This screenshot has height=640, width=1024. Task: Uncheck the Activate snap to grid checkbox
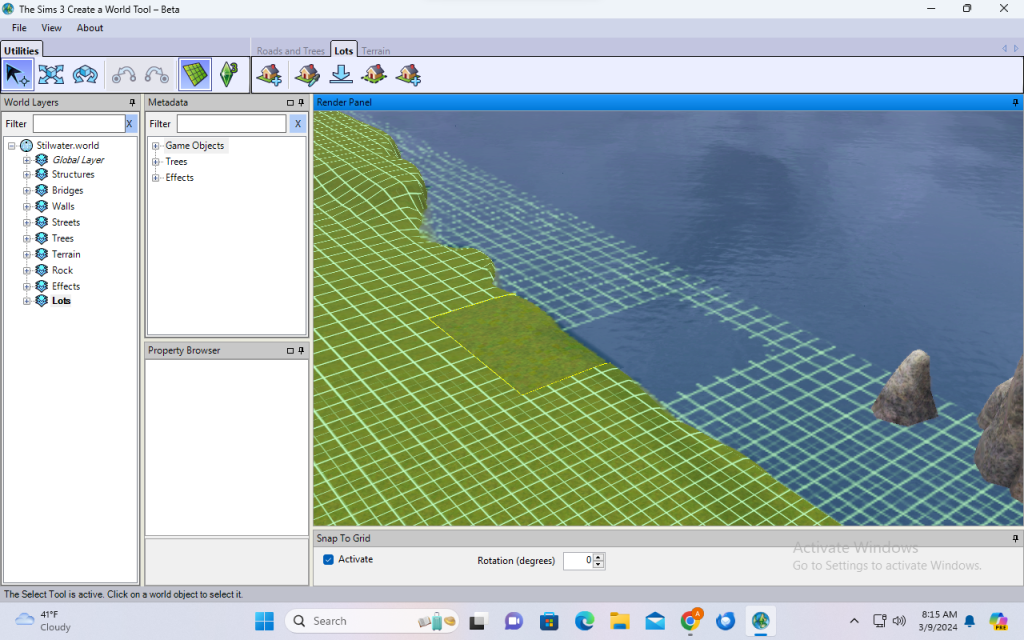328,559
